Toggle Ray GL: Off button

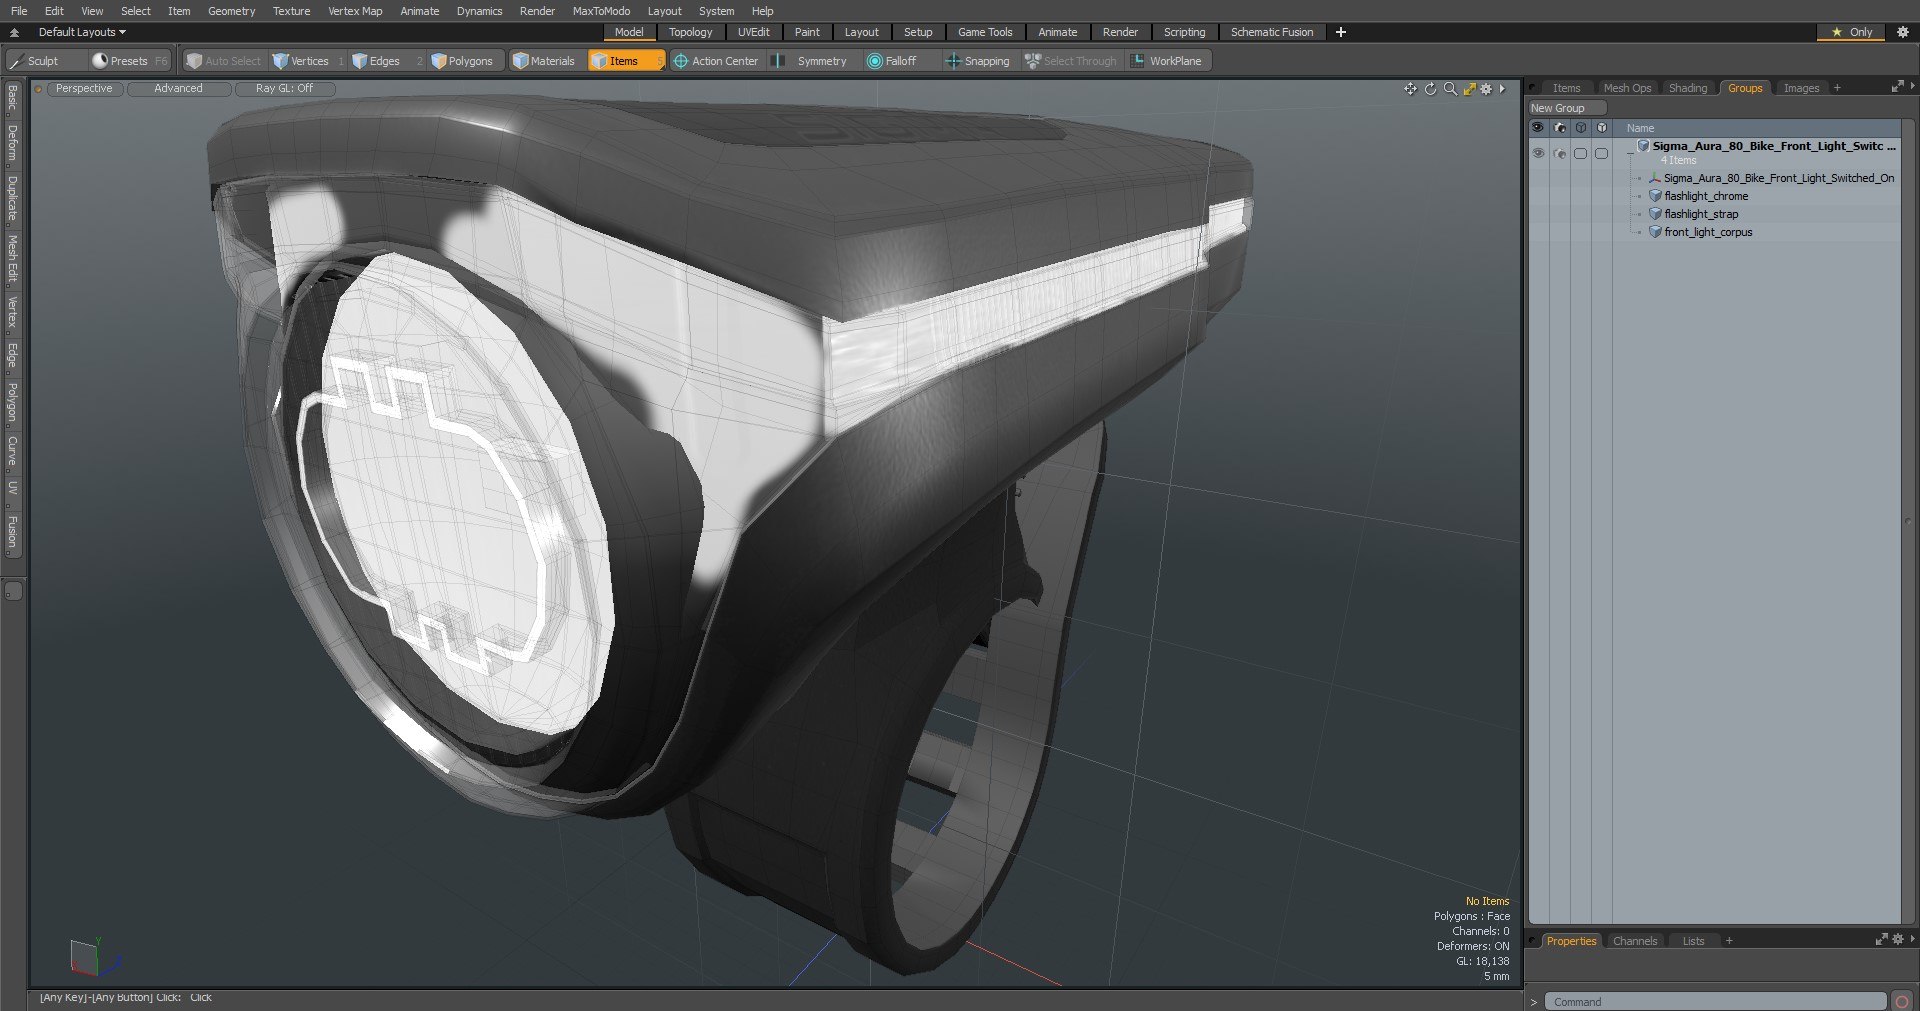[x=284, y=89]
